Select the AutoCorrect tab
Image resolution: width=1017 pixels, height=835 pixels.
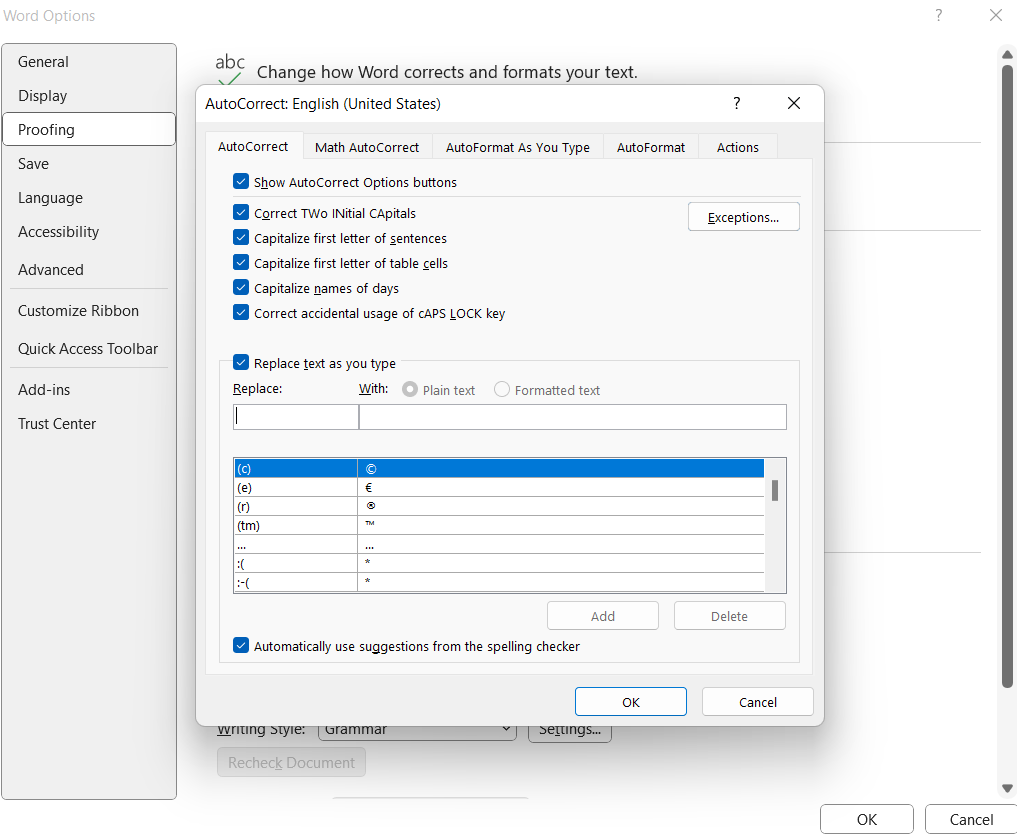coord(253,147)
